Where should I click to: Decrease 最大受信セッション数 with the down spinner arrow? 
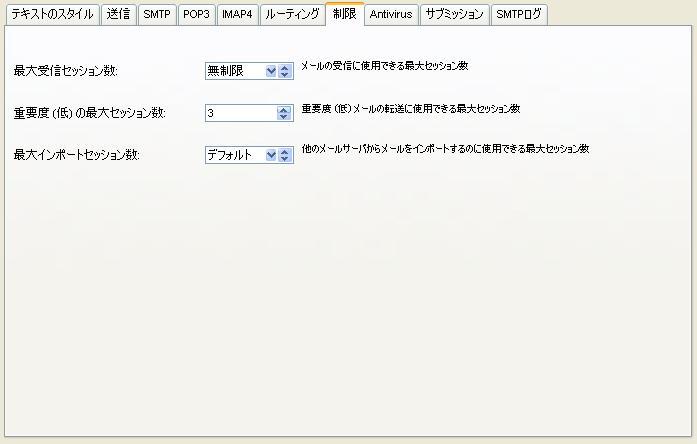[285, 75]
